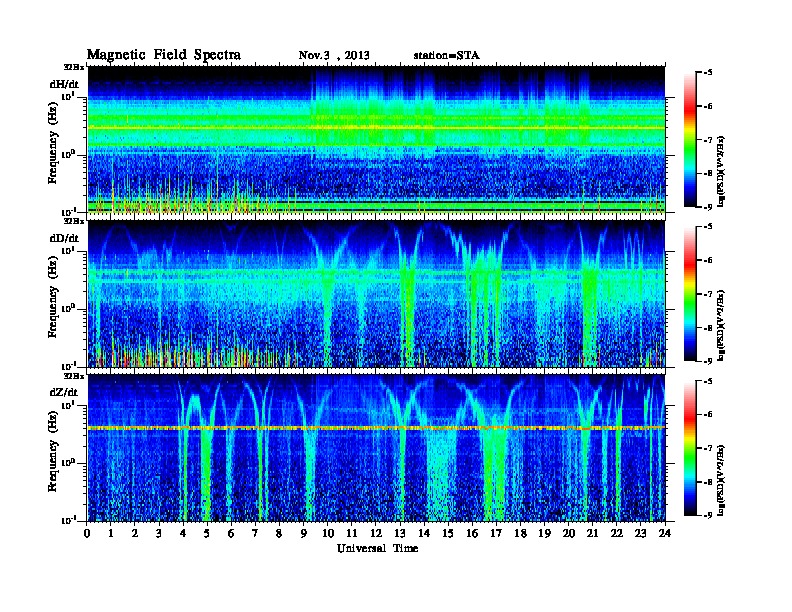Click the "32Hz" label atop dZ/dt panel
Viewport: 792px width, 612px height.
pyautogui.click(x=74, y=376)
